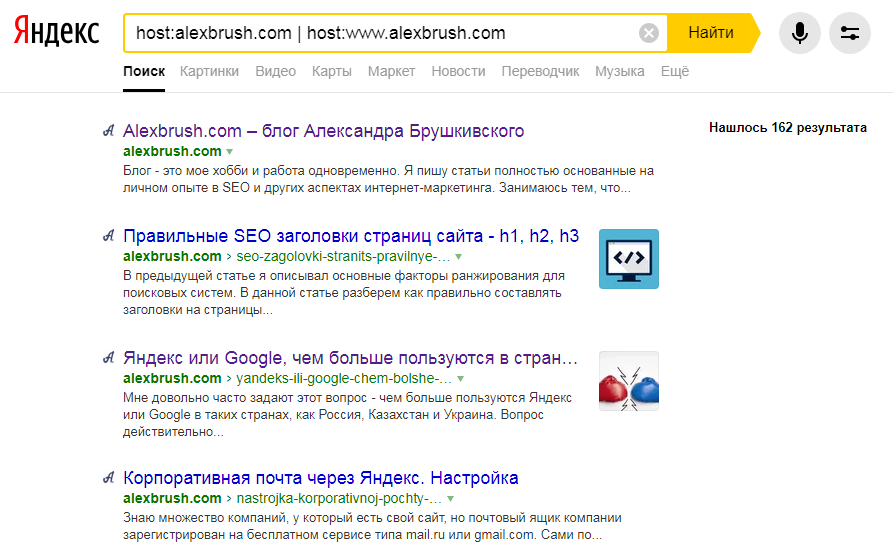Viewport: 893px width, 556px height.
Task: Open Корпоративная почта через Яндекс link
Action: (321, 477)
